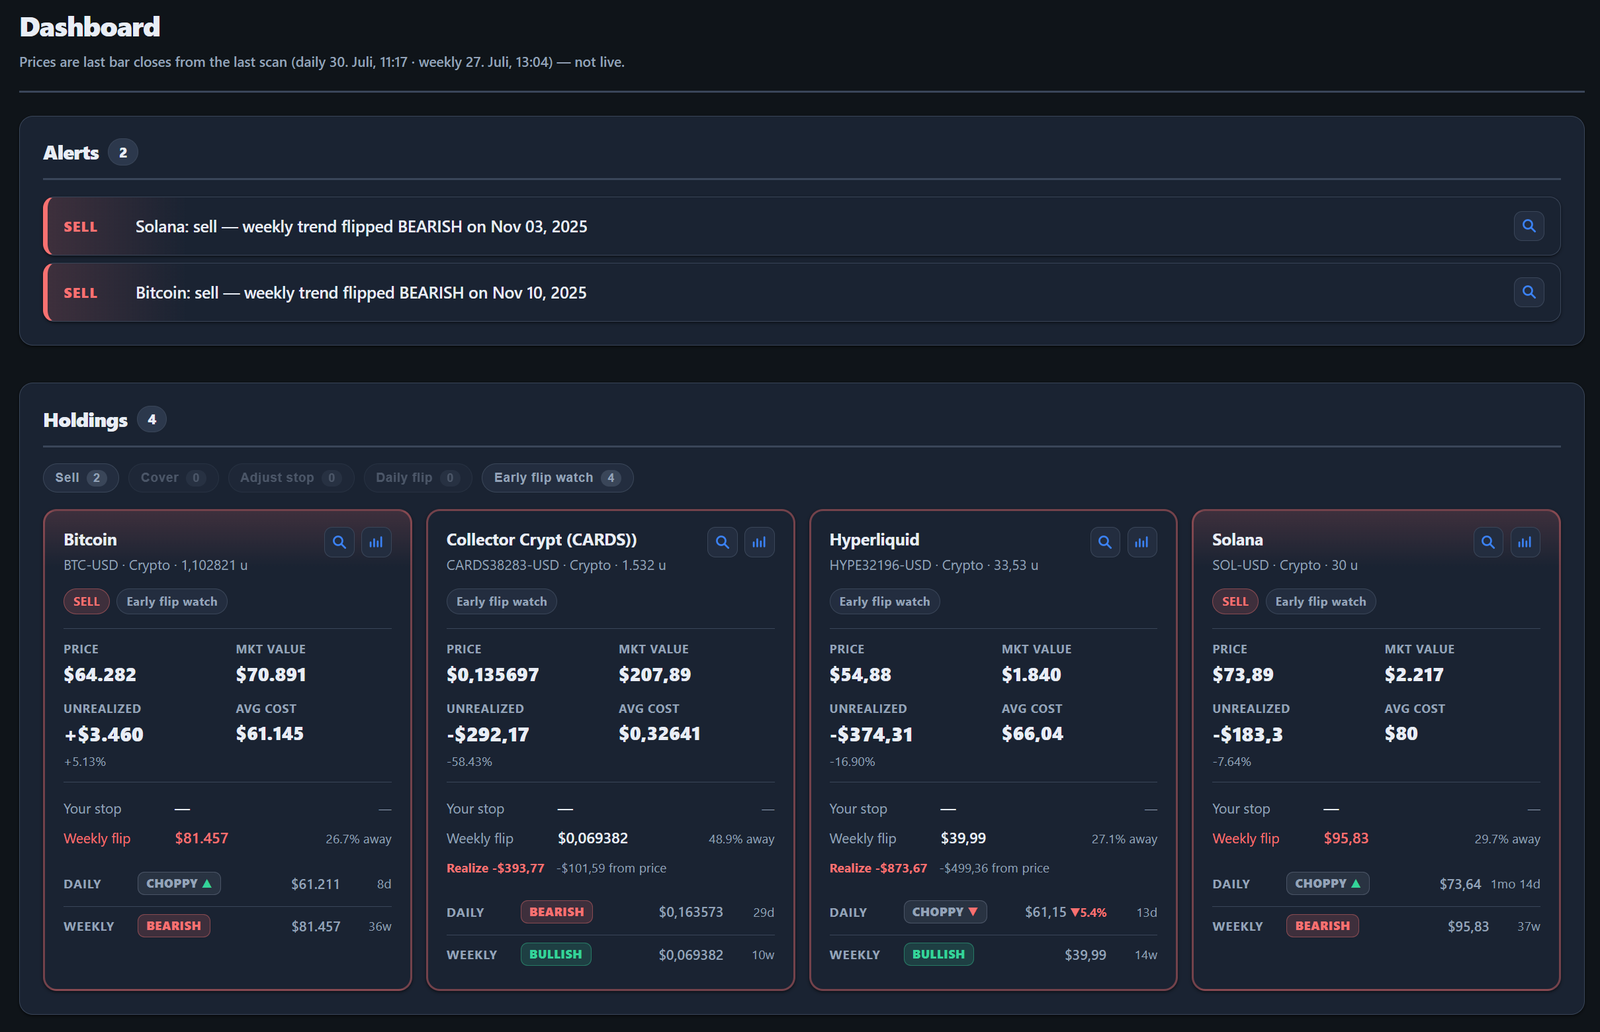Click the Holdings count badge showing 4
Viewport: 1600px width, 1032px height.
tap(152, 419)
